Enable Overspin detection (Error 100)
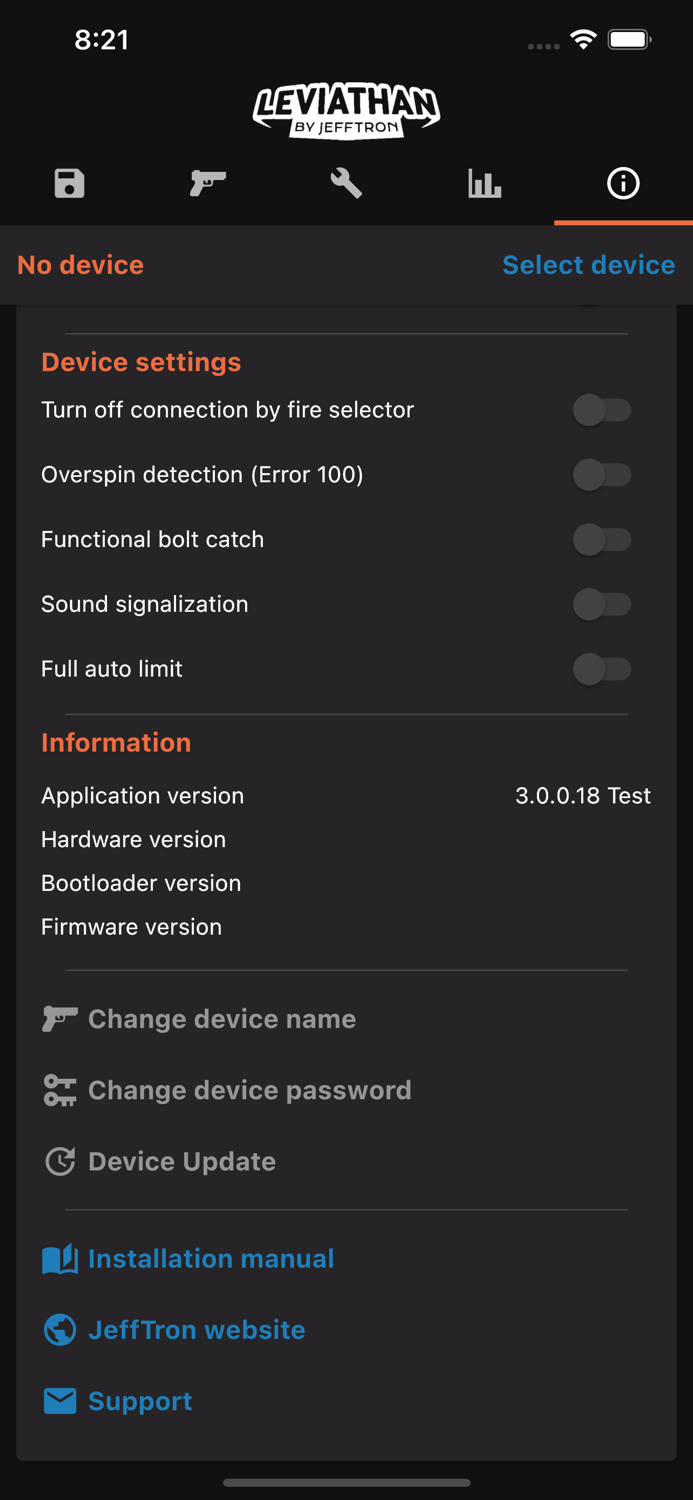The image size is (693, 1500). point(602,475)
